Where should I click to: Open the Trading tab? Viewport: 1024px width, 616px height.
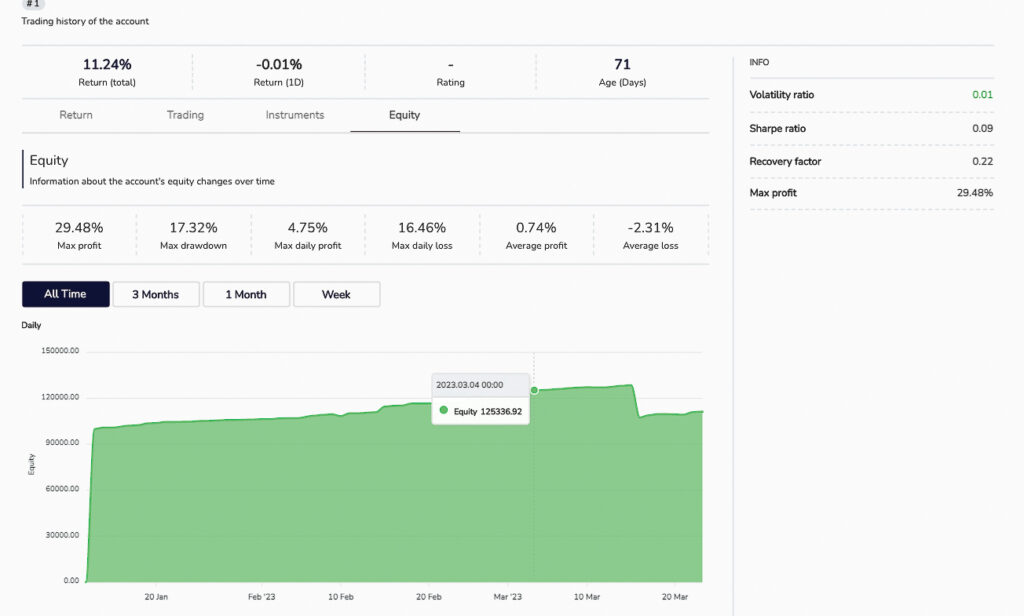[x=185, y=115]
